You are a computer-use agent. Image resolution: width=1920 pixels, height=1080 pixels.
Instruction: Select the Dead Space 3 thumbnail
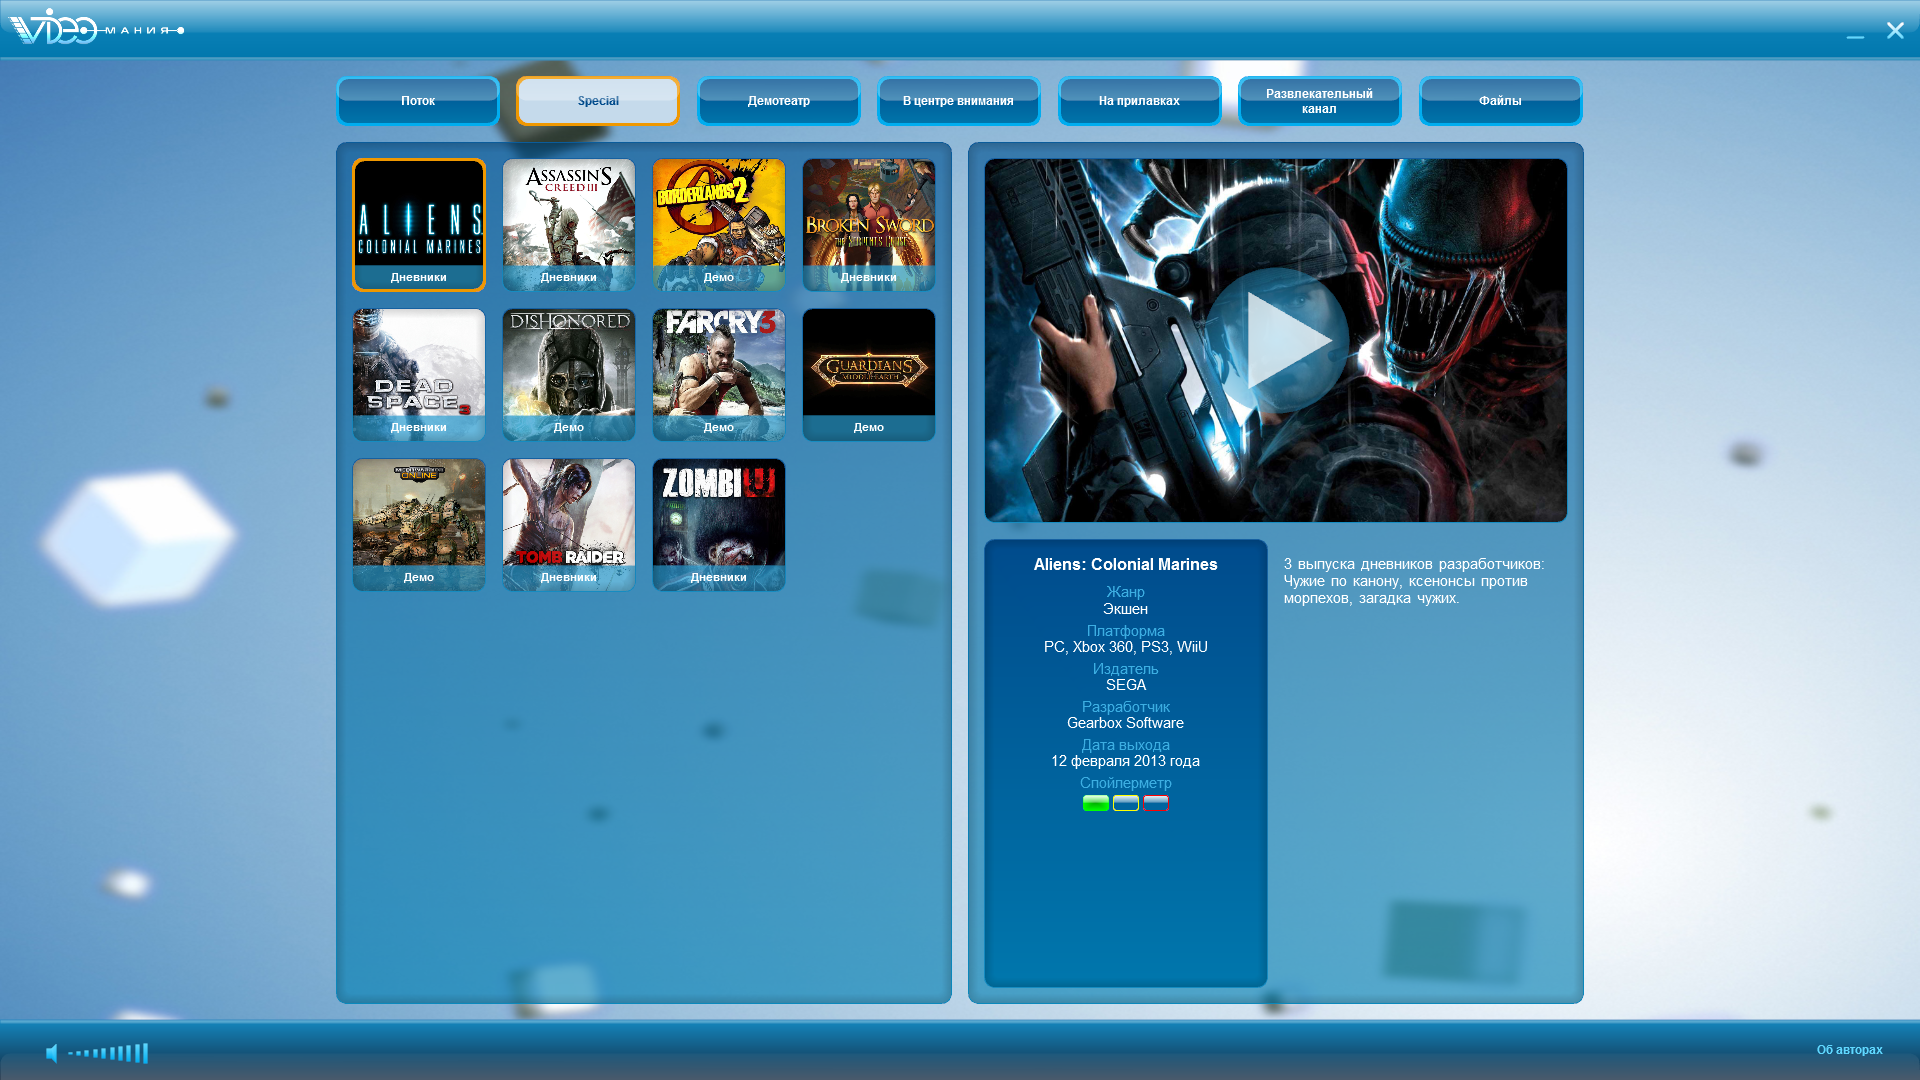[419, 375]
